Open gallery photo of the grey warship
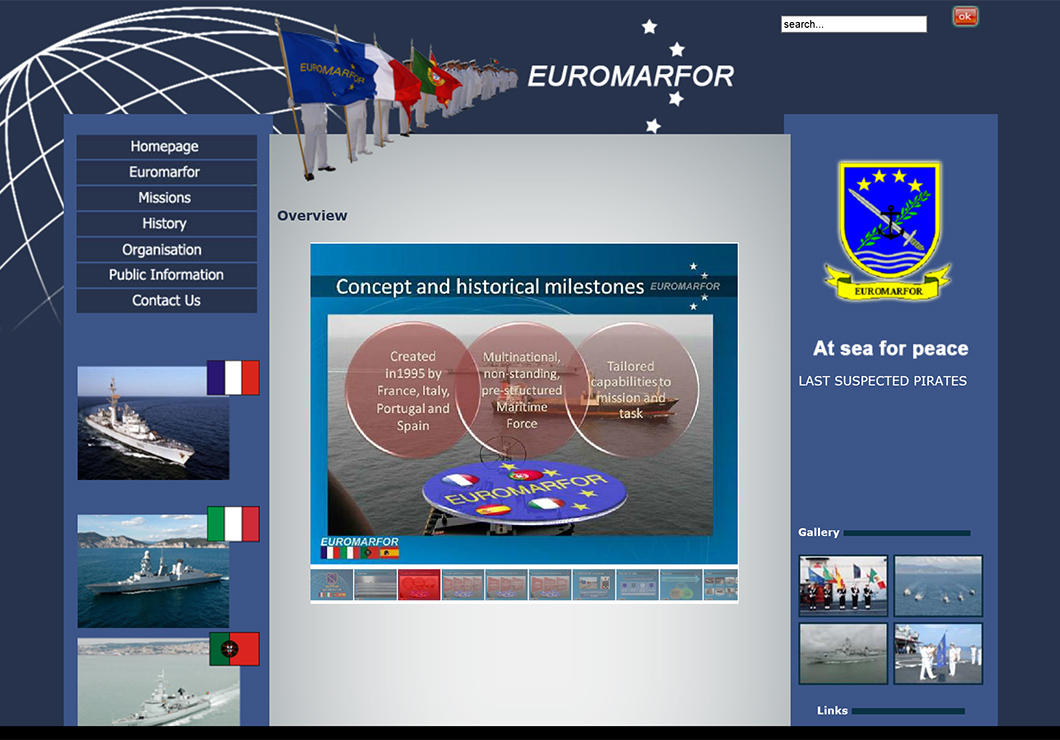Image resolution: width=1060 pixels, height=740 pixels. [x=843, y=653]
